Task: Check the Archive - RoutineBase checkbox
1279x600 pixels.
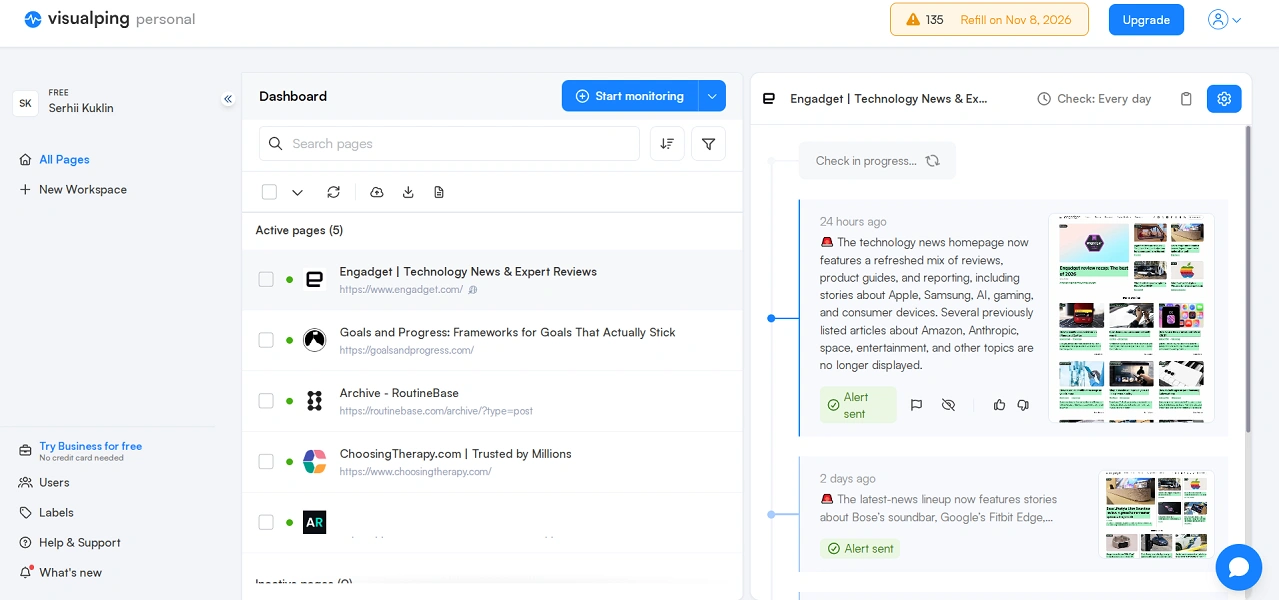Action: [266, 401]
